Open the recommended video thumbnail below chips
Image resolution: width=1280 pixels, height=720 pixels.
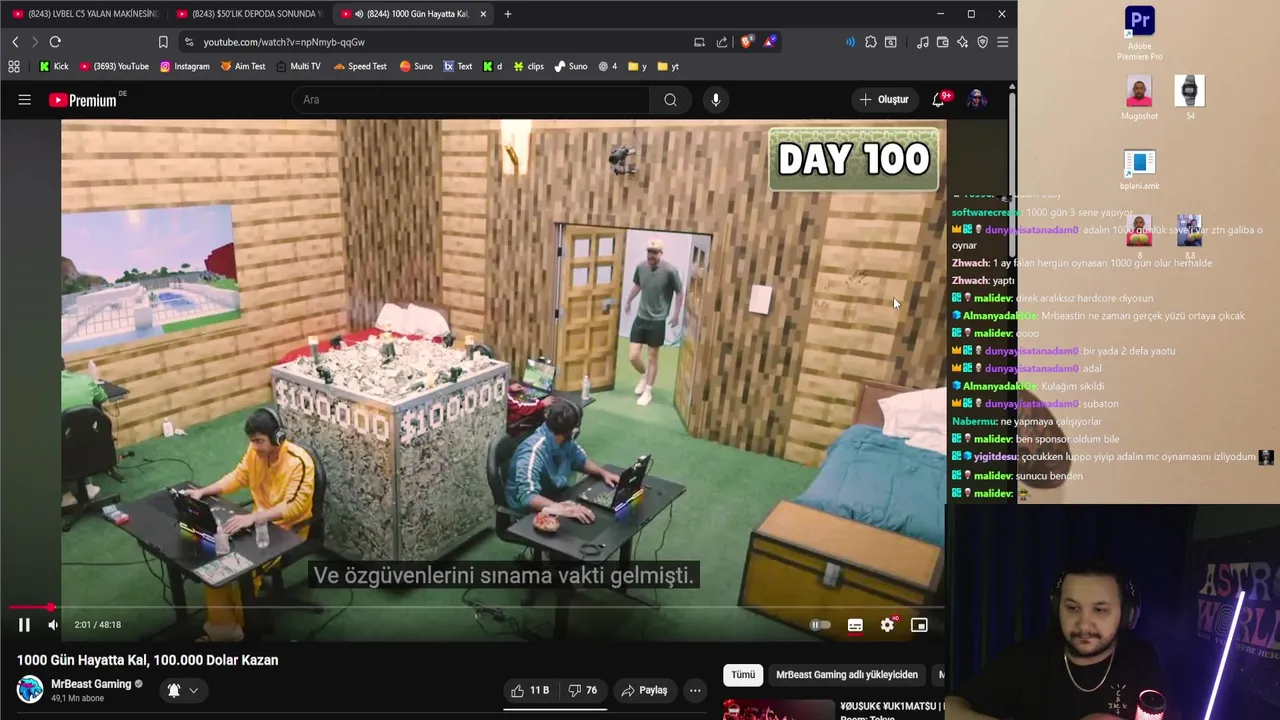click(778, 709)
